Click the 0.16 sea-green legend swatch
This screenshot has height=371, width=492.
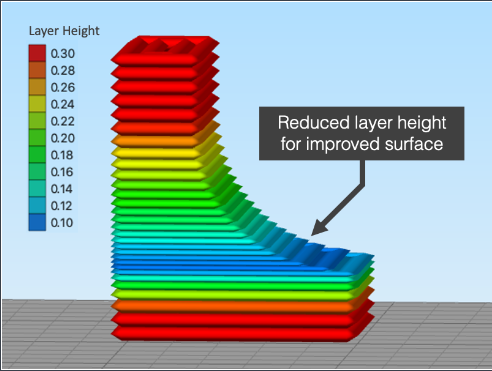(x=37, y=171)
